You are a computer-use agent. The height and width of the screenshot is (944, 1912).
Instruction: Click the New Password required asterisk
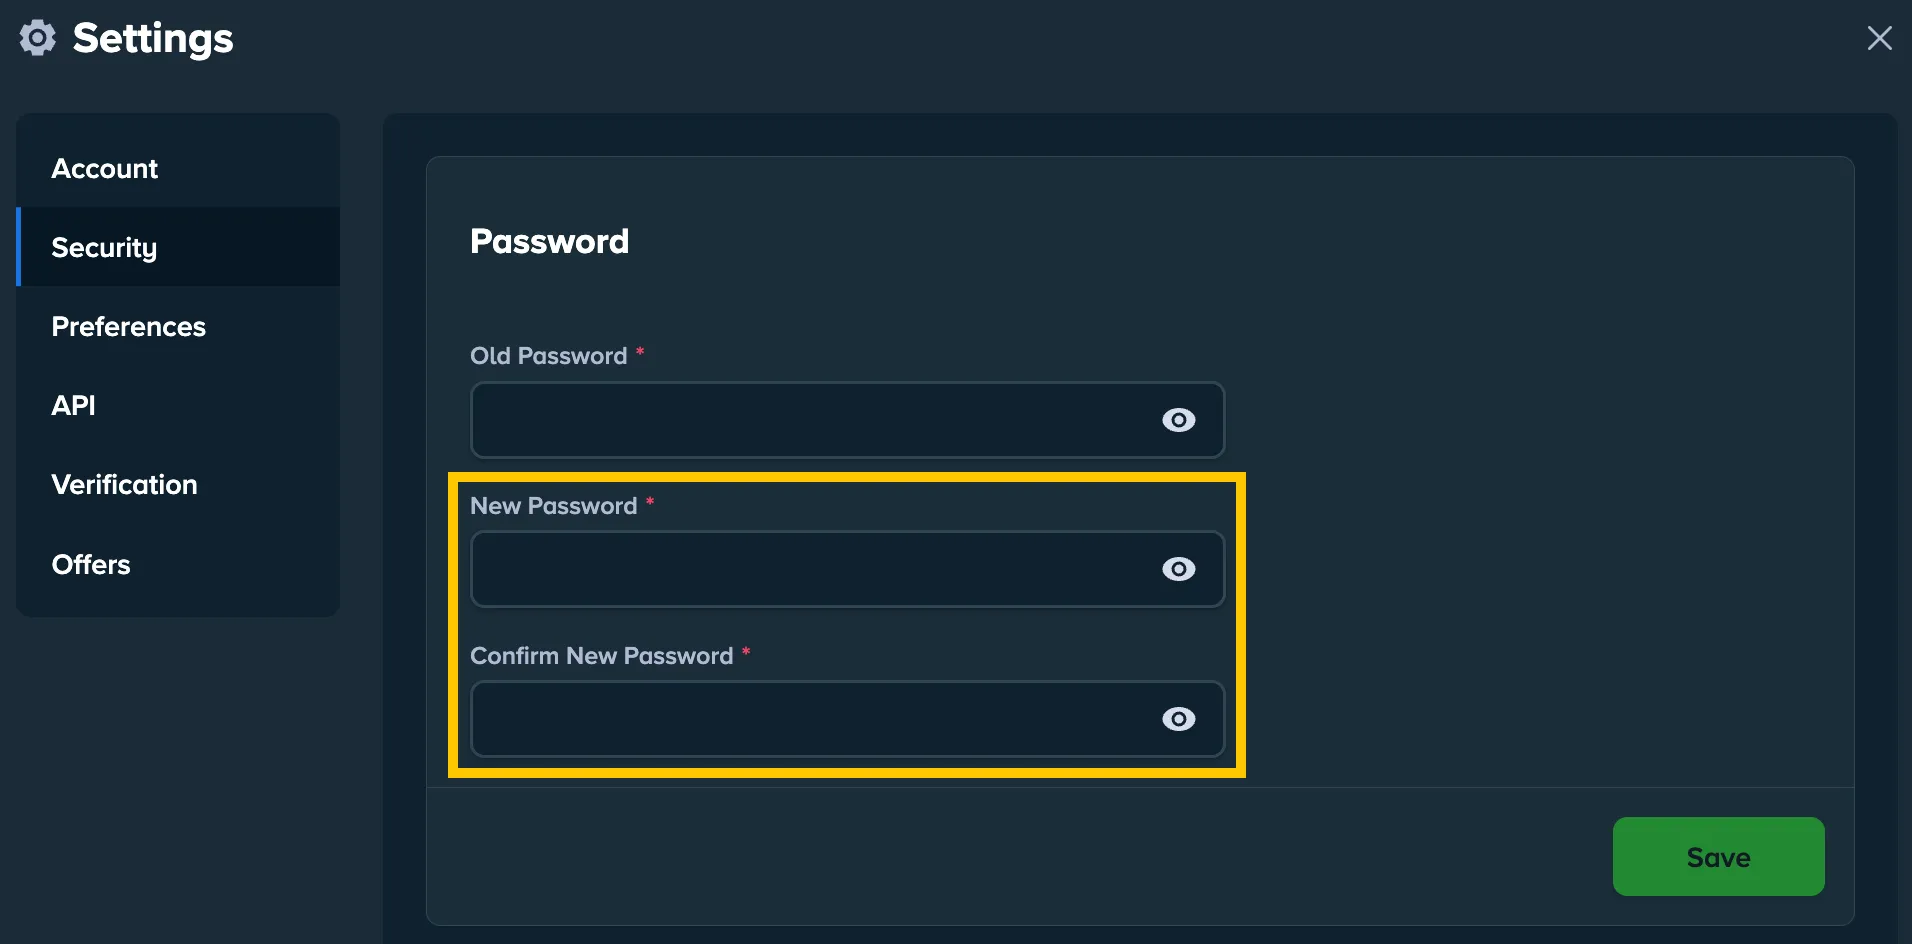tap(650, 505)
